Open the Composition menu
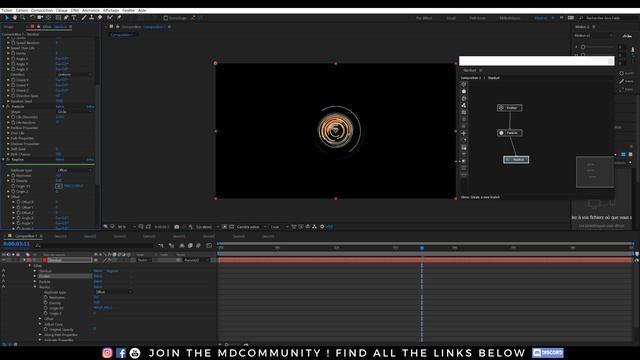The height and width of the screenshot is (360, 640). point(42,10)
